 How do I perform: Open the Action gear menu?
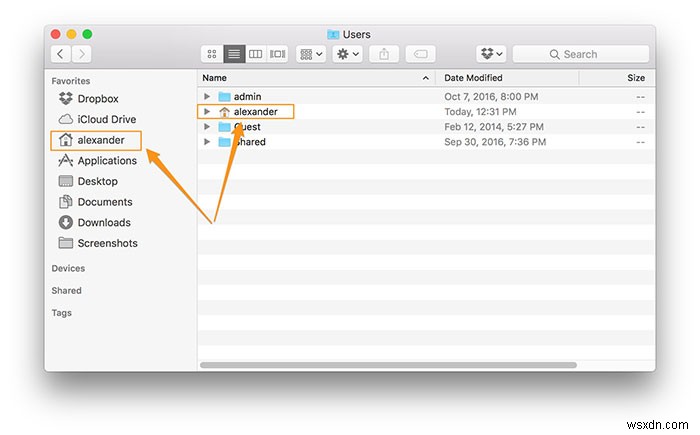[348, 54]
